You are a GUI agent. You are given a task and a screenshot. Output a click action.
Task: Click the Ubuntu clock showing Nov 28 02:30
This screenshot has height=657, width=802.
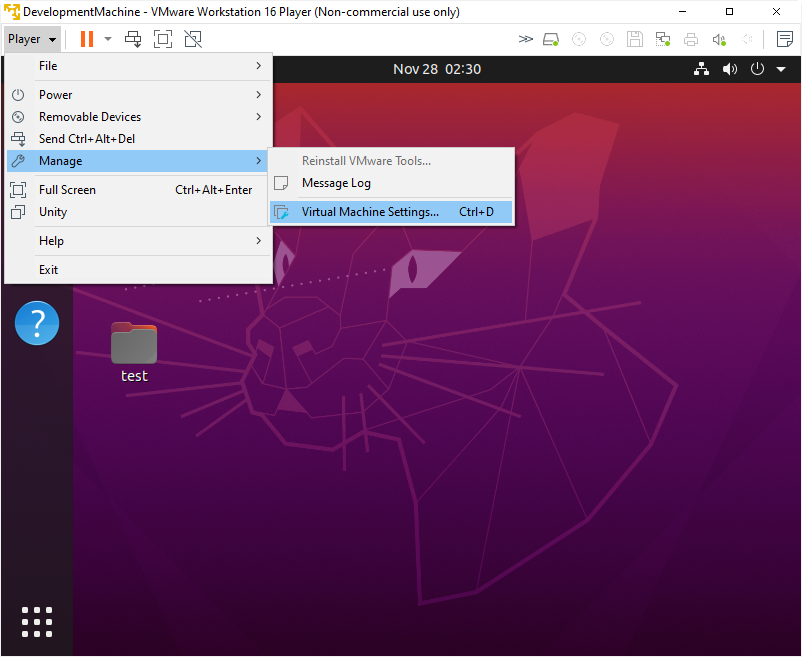[437, 69]
